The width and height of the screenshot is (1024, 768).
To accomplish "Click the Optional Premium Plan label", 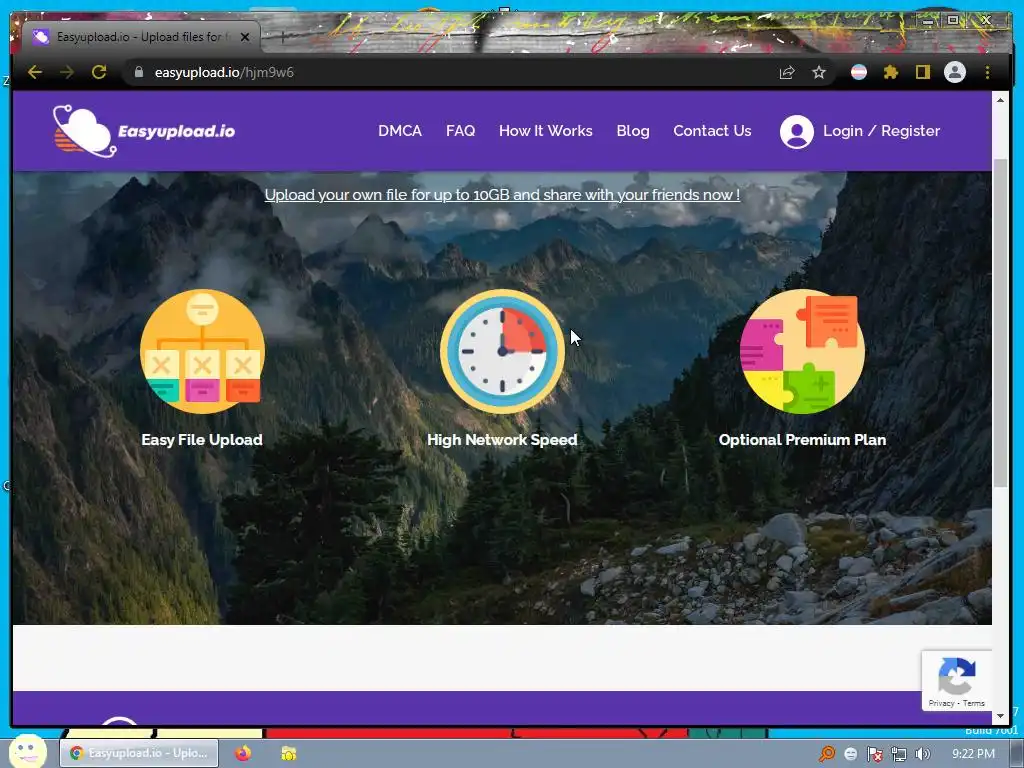I will pyautogui.click(x=803, y=440).
